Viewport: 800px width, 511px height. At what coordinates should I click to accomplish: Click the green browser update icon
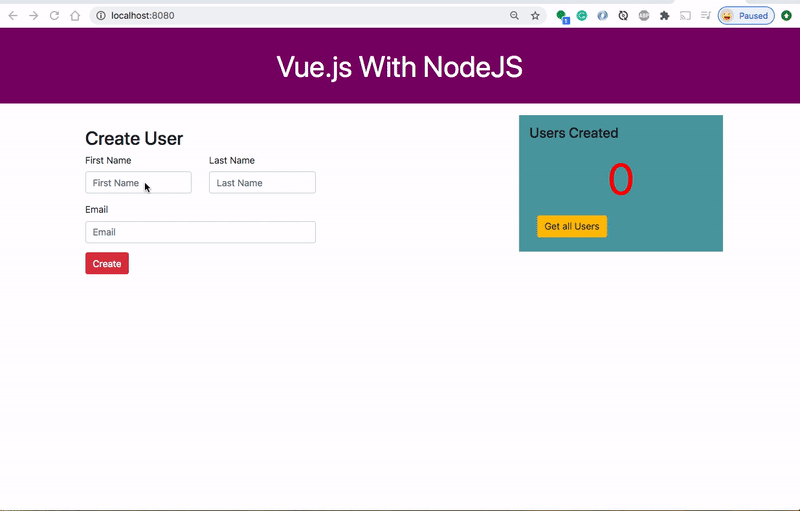point(786,16)
